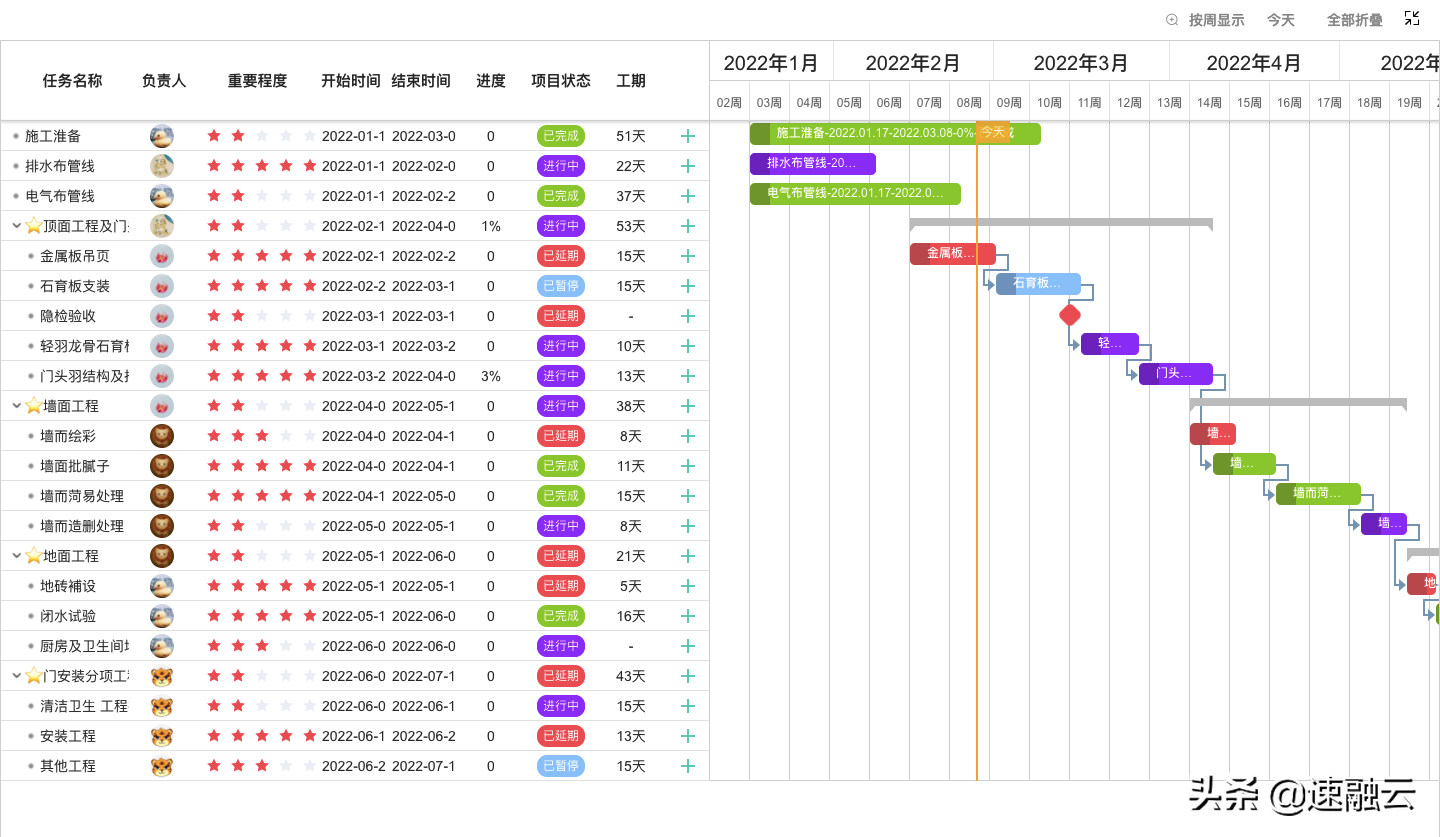
Task: Click the 已完成 status badge for 施工淮备
Action: [561, 136]
